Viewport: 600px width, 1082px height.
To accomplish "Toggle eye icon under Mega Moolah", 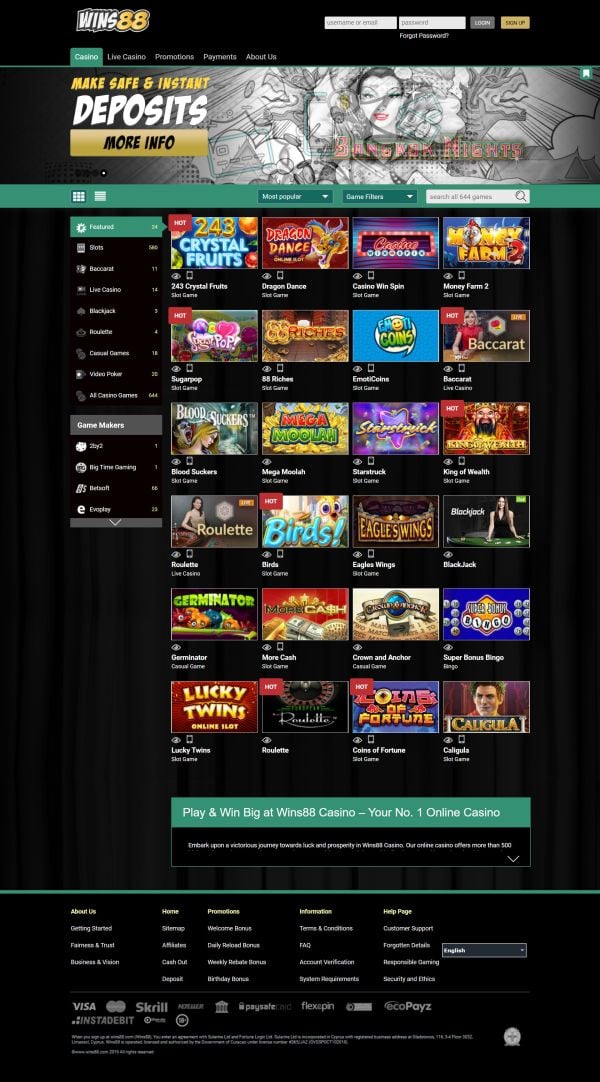I will [x=267, y=461].
